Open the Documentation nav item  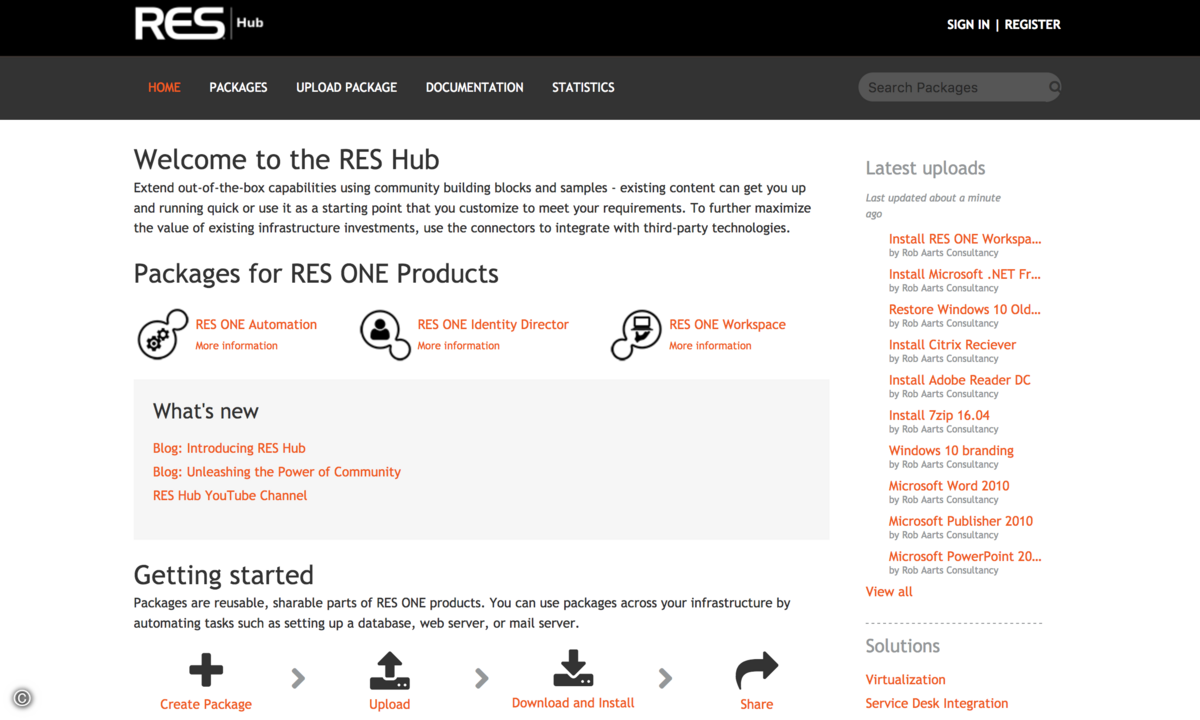(x=474, y=87)
